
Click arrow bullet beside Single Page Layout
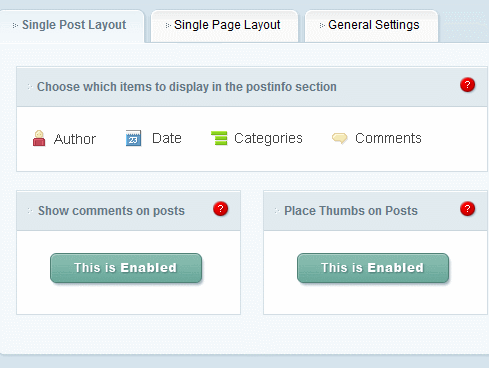(168, 25)
